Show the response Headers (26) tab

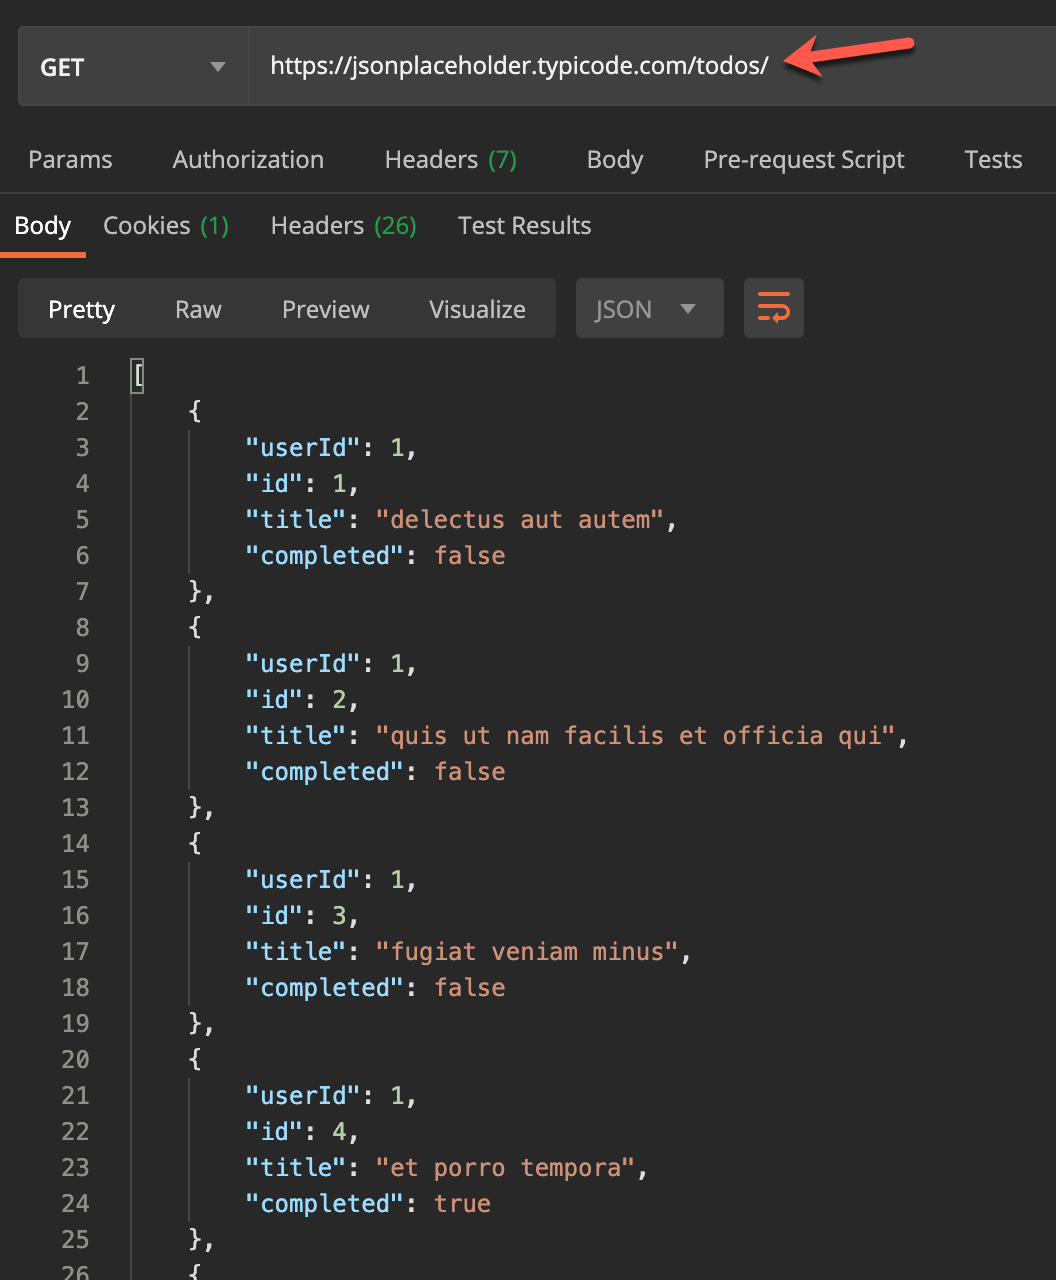click(x=343, y=226)
